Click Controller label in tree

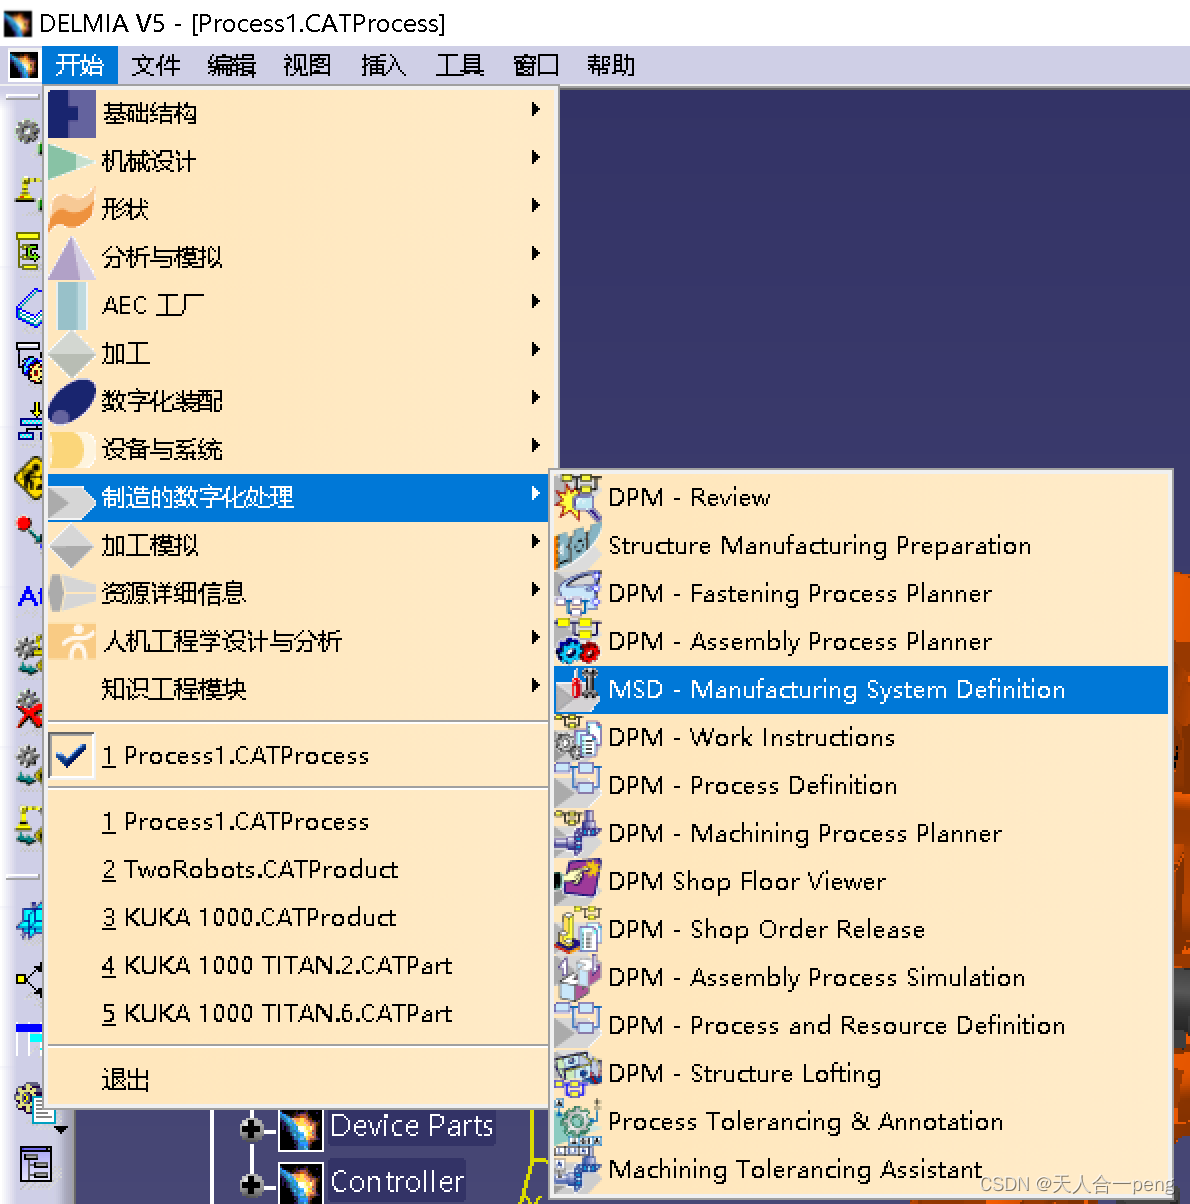[x=397, y=1182]
